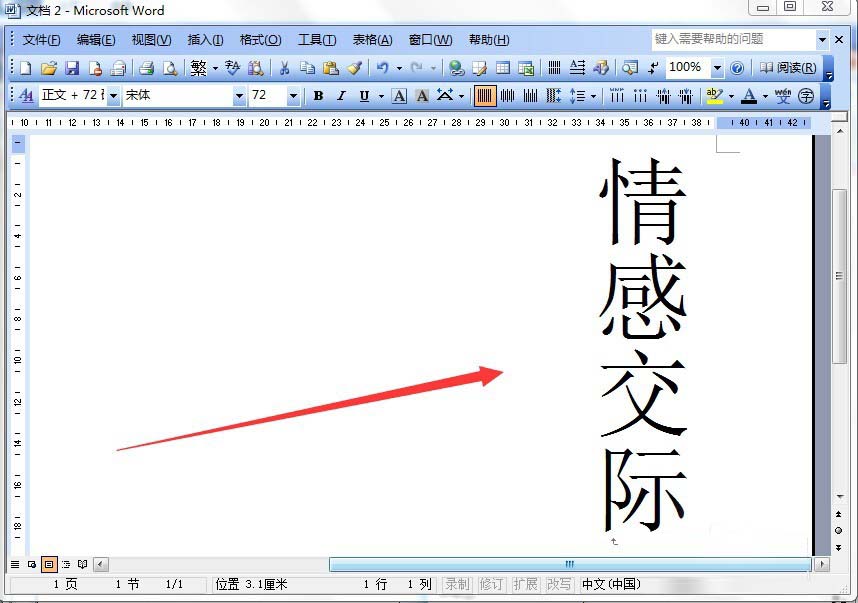Open Tables and Borders pencil icon
858x603 pixels.
(x=479, y=68)
